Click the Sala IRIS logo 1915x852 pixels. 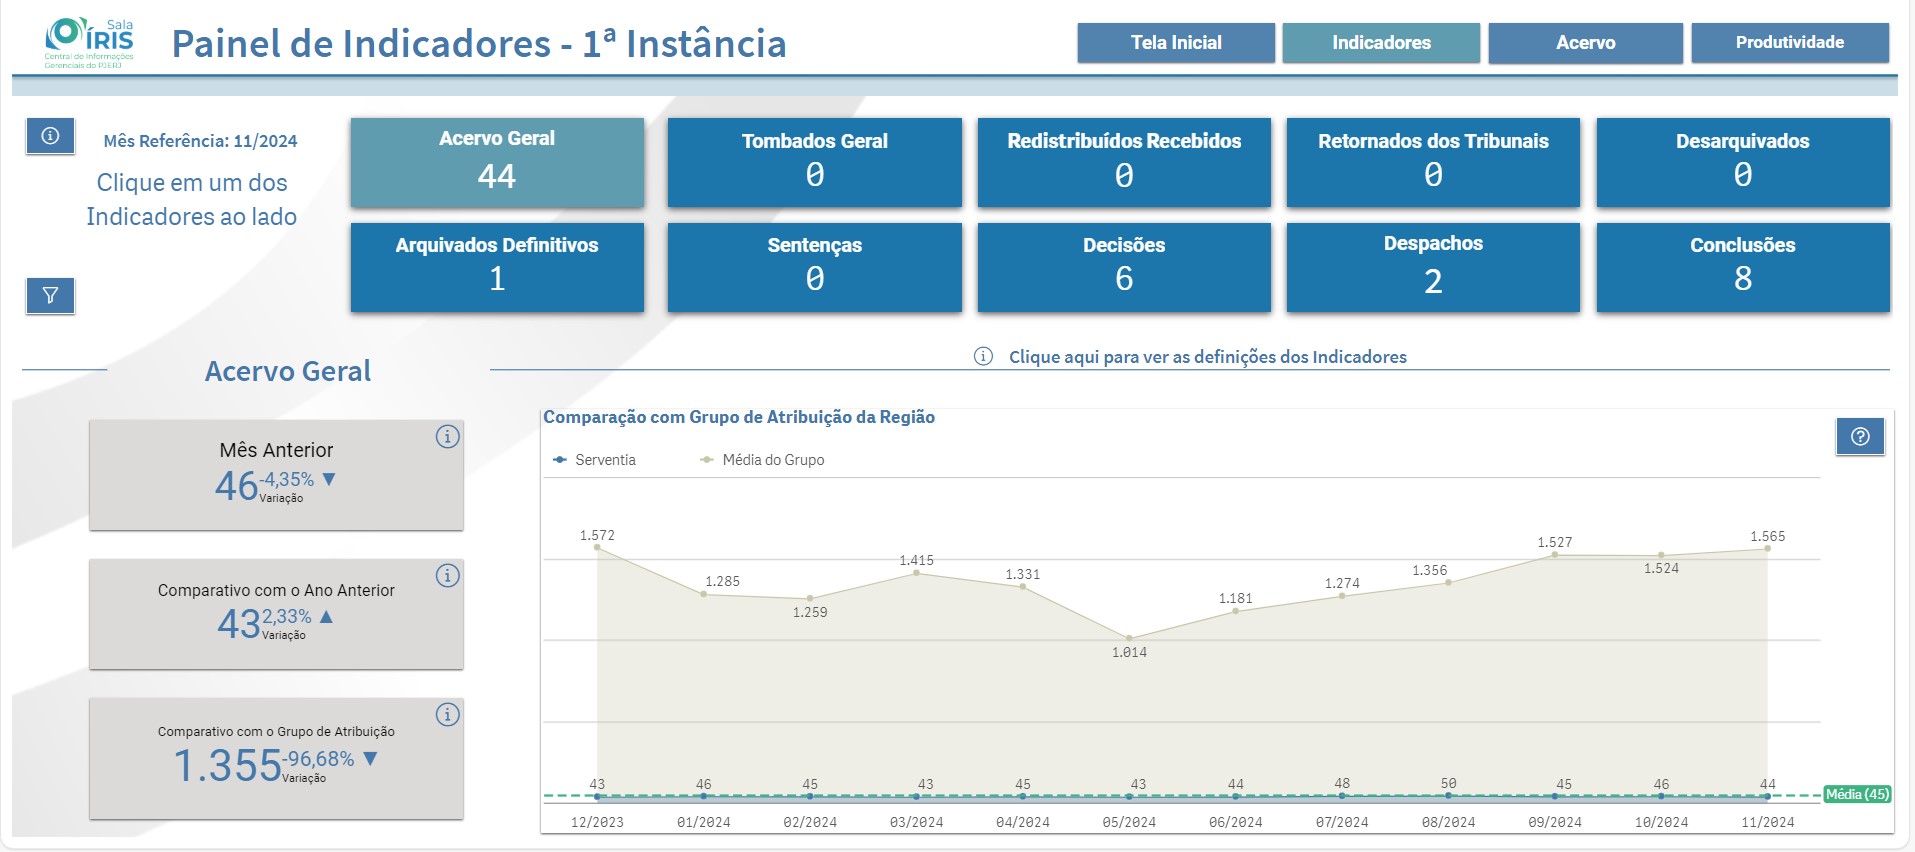tap(89, 42)
